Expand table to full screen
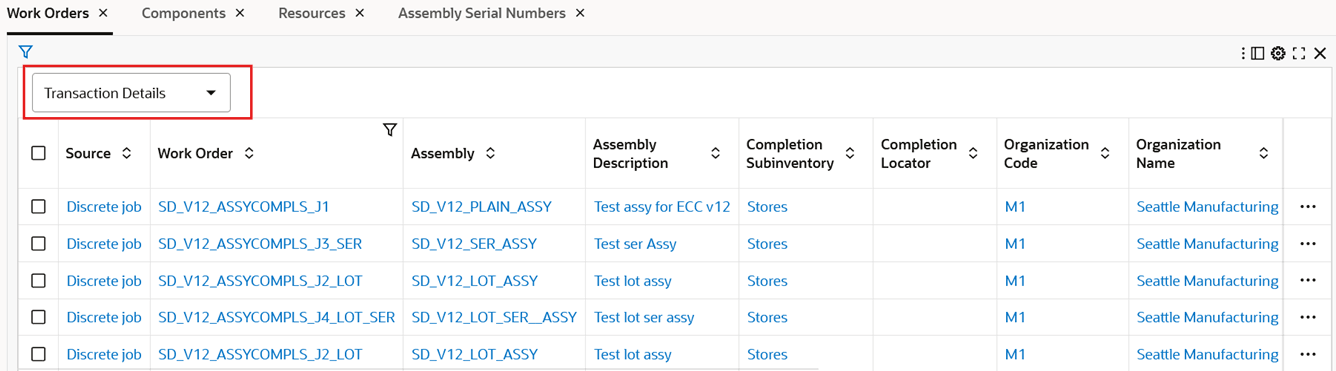This screenshot has width=1336, height=371. pos(1299,53)
